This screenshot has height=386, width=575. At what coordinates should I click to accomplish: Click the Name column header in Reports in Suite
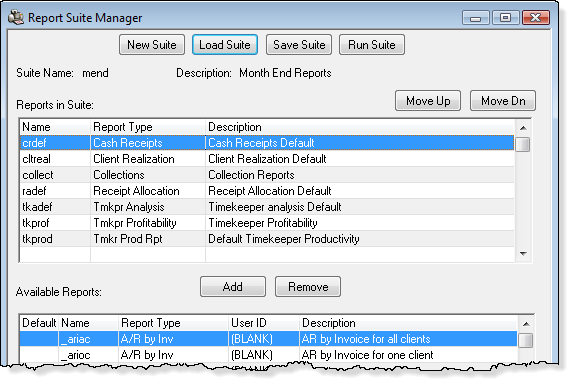point(55,127)
